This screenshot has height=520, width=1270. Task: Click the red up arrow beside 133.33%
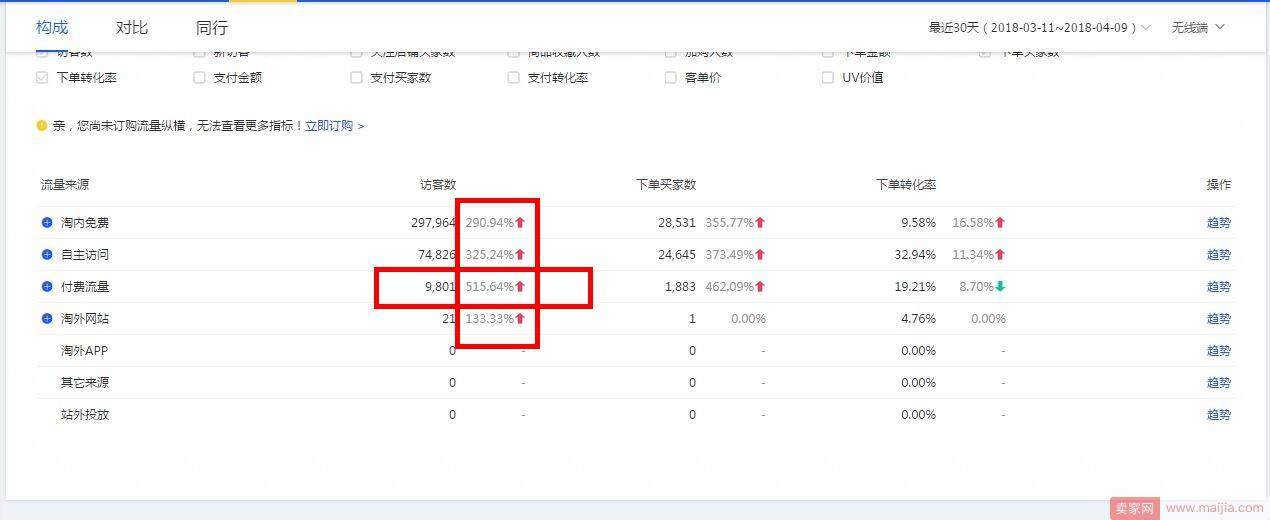click(x=520, y=319)
